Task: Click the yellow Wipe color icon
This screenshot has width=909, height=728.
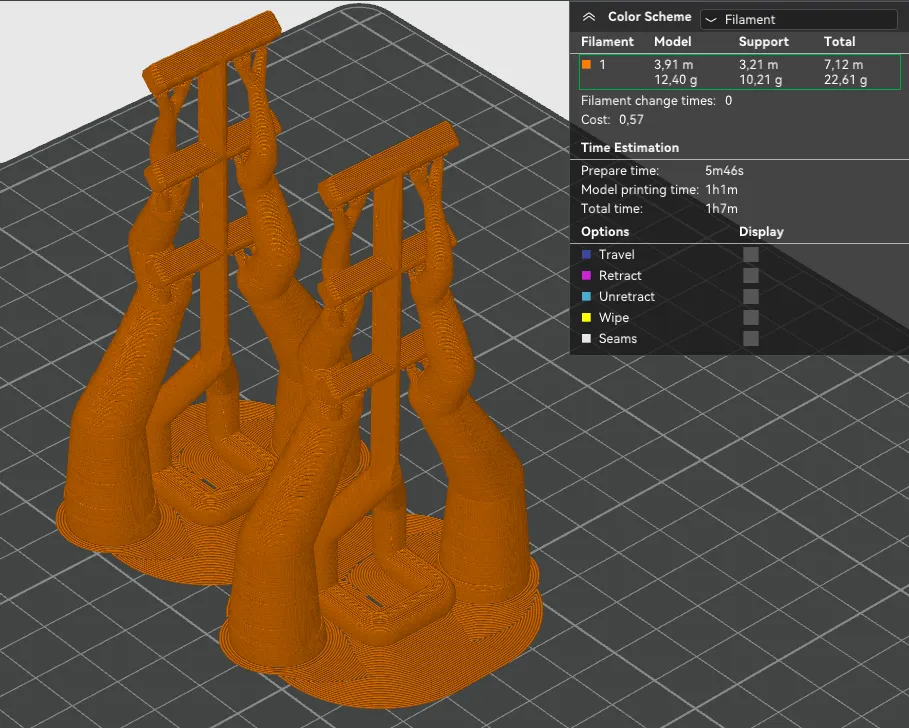Action: [x=587, y=317]
